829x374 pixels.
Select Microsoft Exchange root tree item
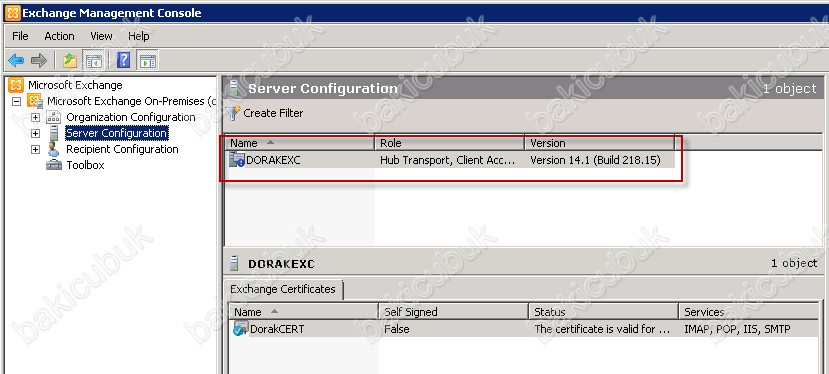[x=75, y=85]
